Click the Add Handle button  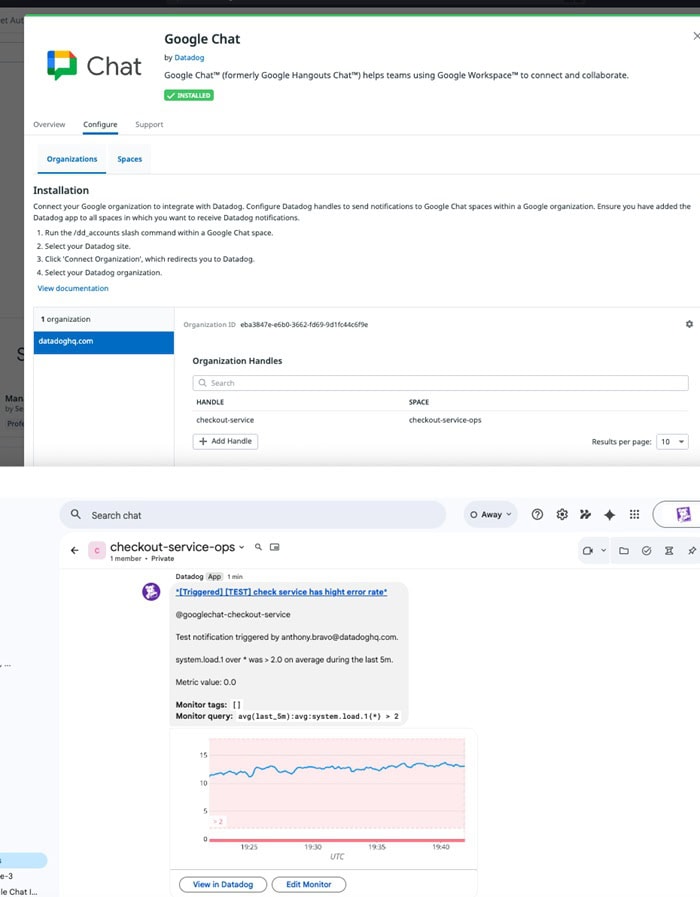coord(225,441)
